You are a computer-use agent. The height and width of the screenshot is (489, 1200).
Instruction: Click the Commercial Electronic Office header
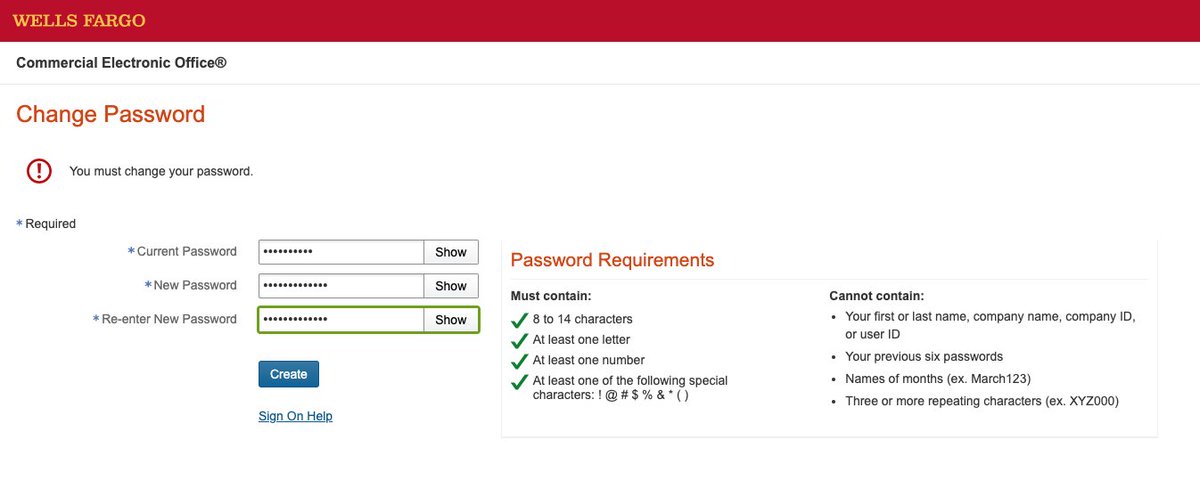pos(121,63)
